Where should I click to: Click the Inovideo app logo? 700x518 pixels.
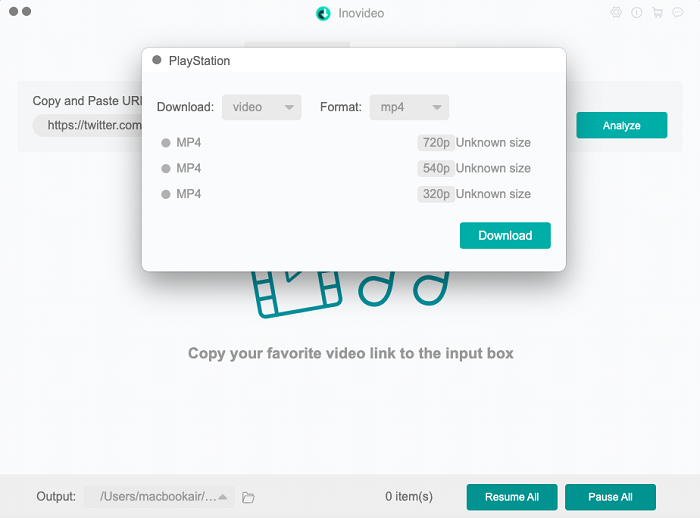tap(323, 13)
